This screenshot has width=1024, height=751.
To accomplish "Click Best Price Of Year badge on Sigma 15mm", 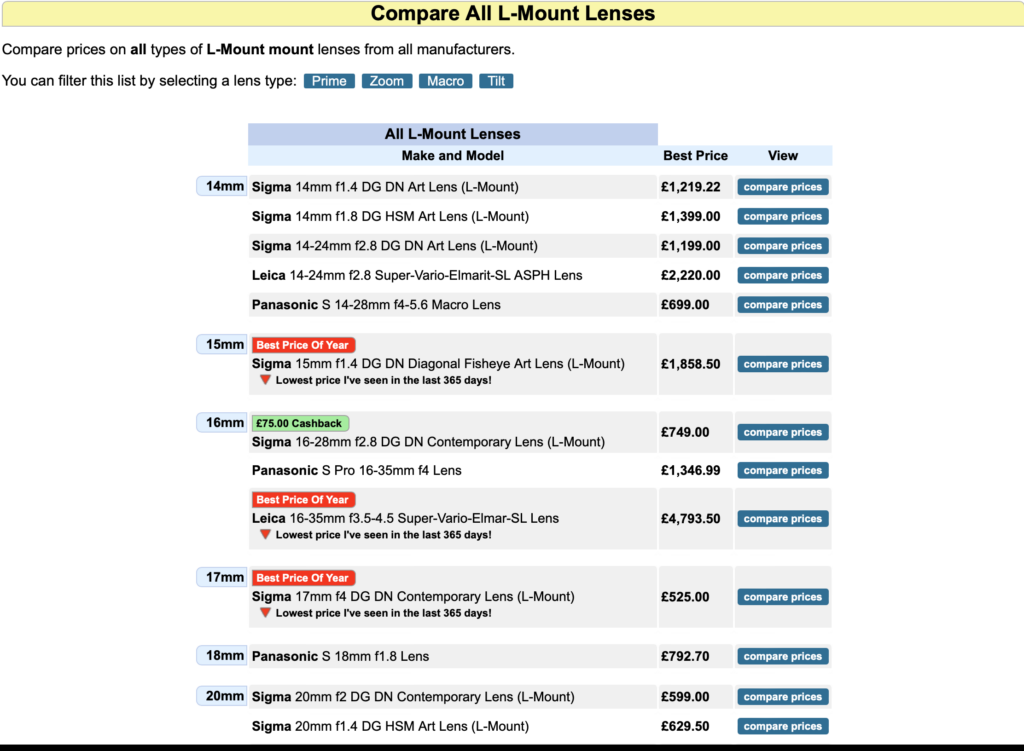I will (304, 345).
